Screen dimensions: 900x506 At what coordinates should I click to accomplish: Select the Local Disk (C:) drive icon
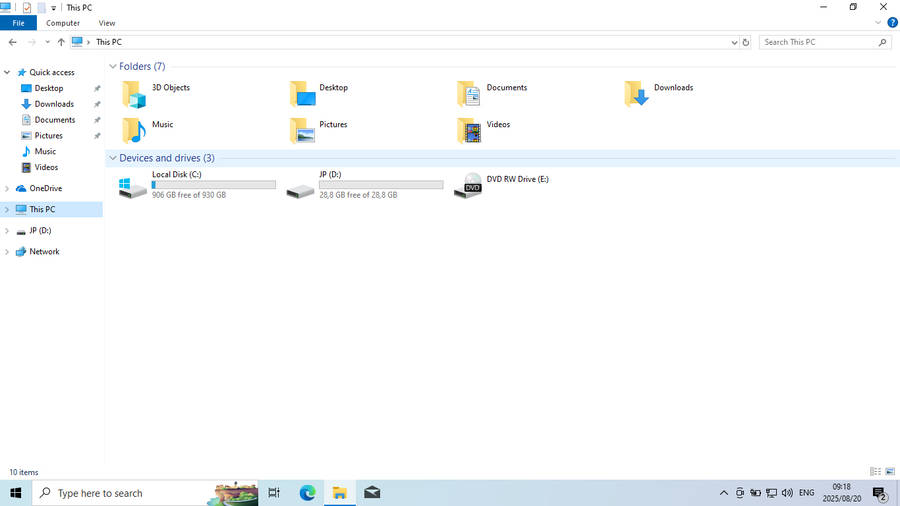point(132,186)
